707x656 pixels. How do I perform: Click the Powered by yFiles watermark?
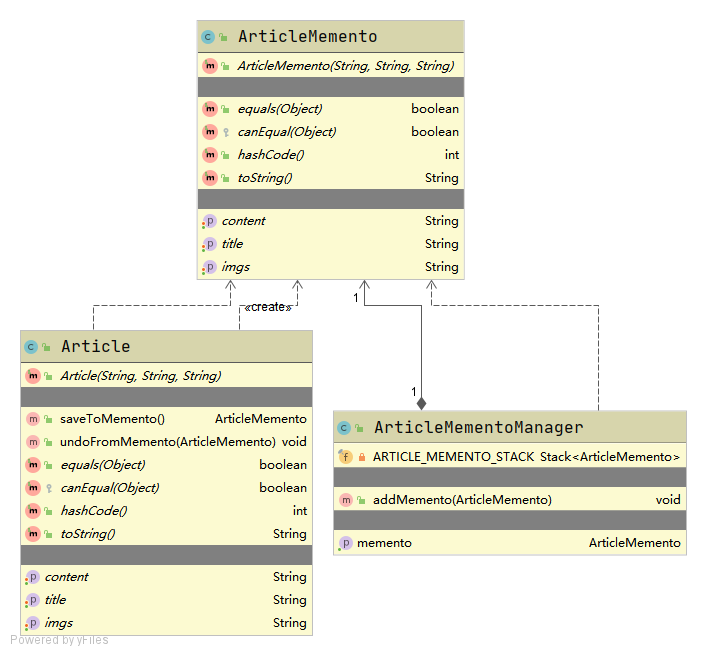click(60, 640)
